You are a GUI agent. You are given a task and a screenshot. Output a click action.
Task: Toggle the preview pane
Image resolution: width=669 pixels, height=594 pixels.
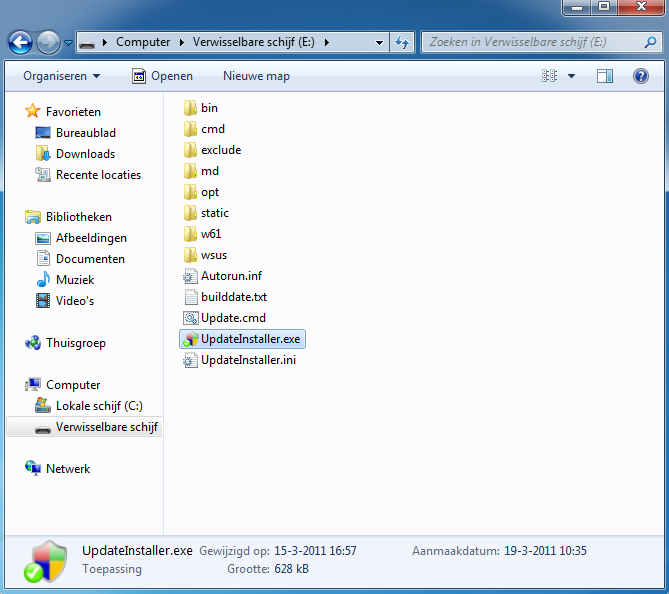click(x=605, y=76)
